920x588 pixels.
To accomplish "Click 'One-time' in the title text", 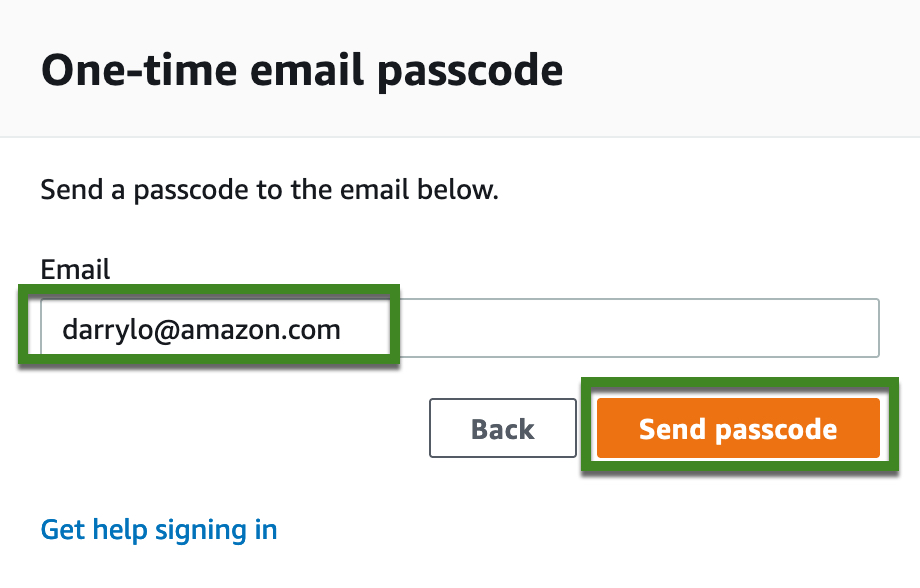I will 140,70.
